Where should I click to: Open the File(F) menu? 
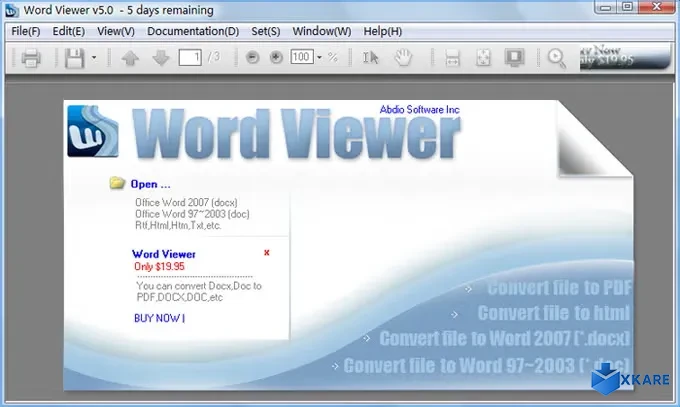pos(26,31)
